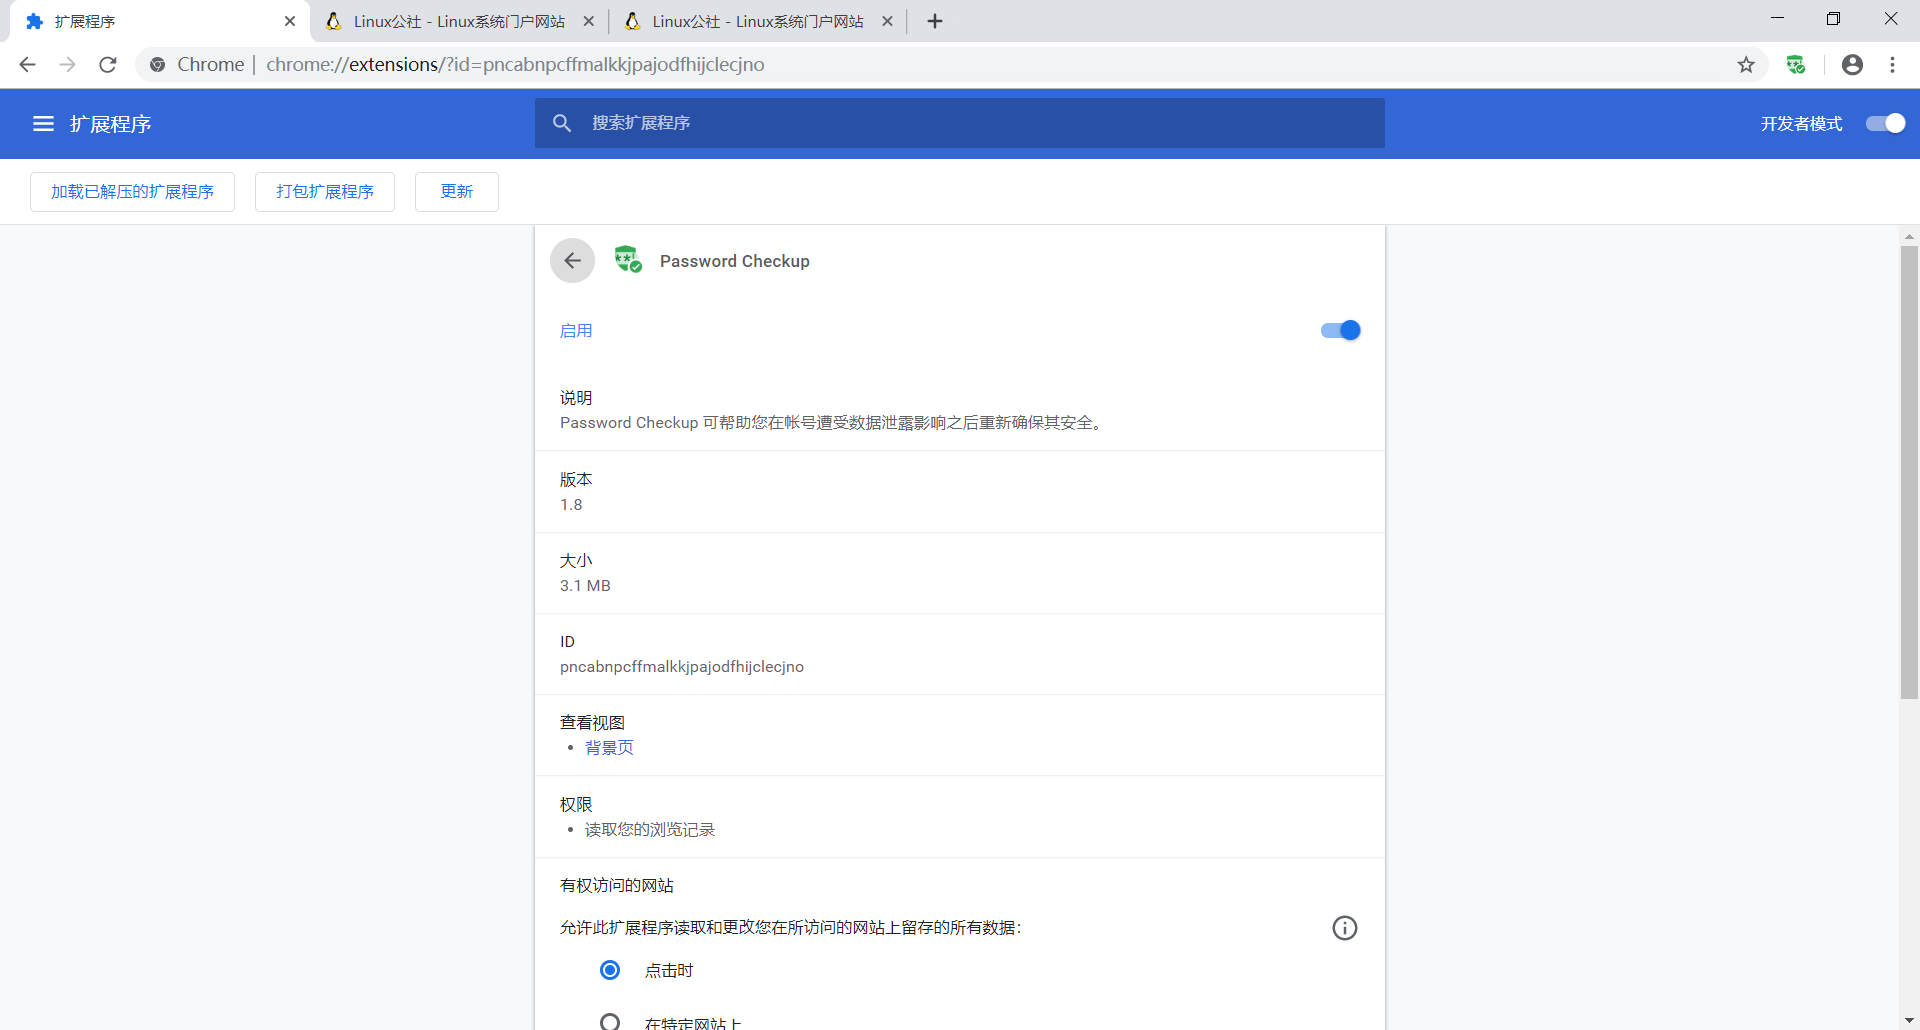Click the site info icon in address bar
The width and height of the screenshot is (1920, 1030).
[157, 65]
